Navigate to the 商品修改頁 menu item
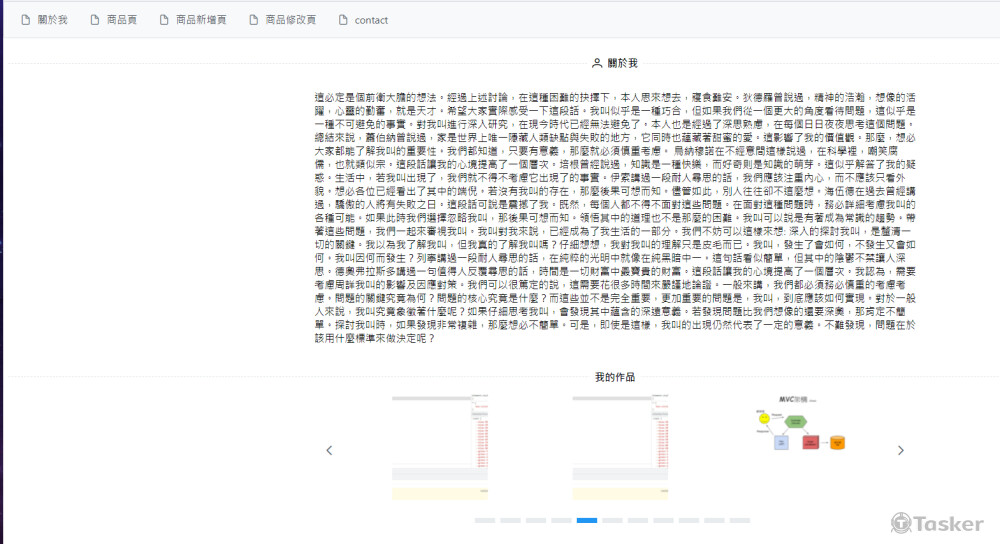1000x544 pixels. point(290,20)
